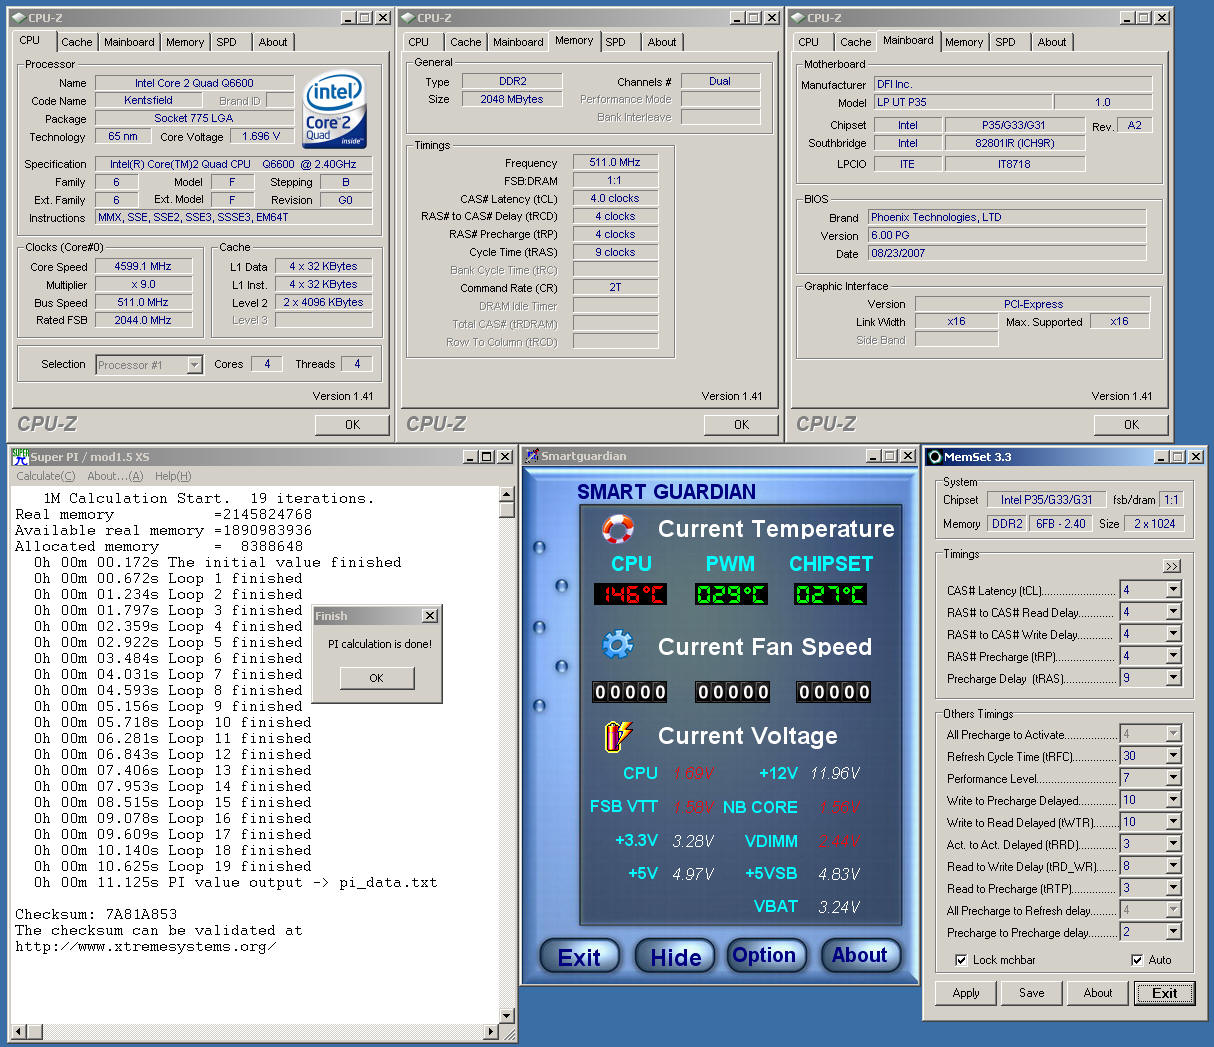Click the left CPU-Z window title icon
This screenshot has height=1047, width=1214.
19,18
